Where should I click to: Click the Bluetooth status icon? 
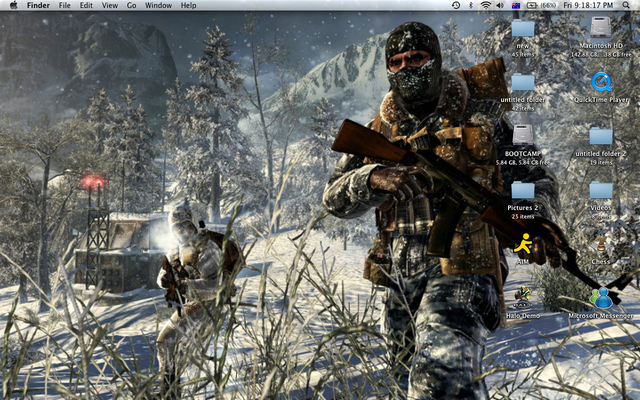coord(471,5)
